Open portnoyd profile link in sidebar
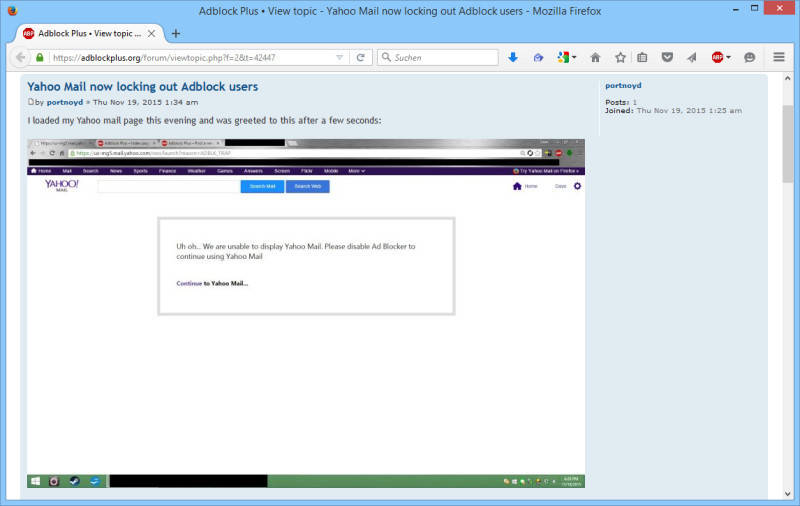Viewport: 800px width, 506px height. click(623, 86)
